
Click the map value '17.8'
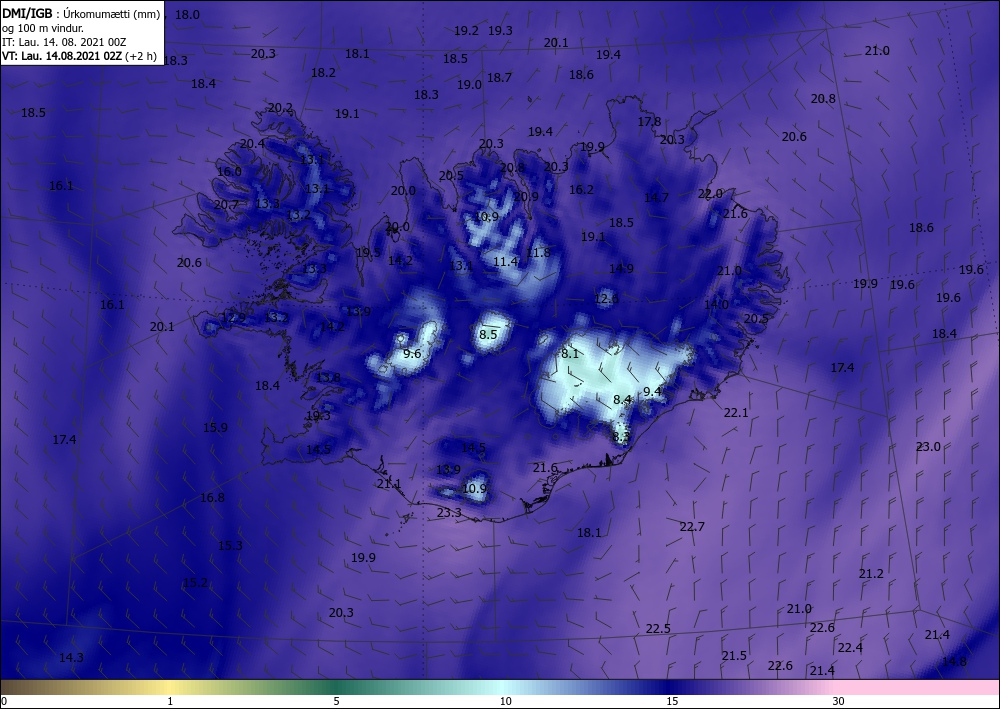click(x=649, y=122)
